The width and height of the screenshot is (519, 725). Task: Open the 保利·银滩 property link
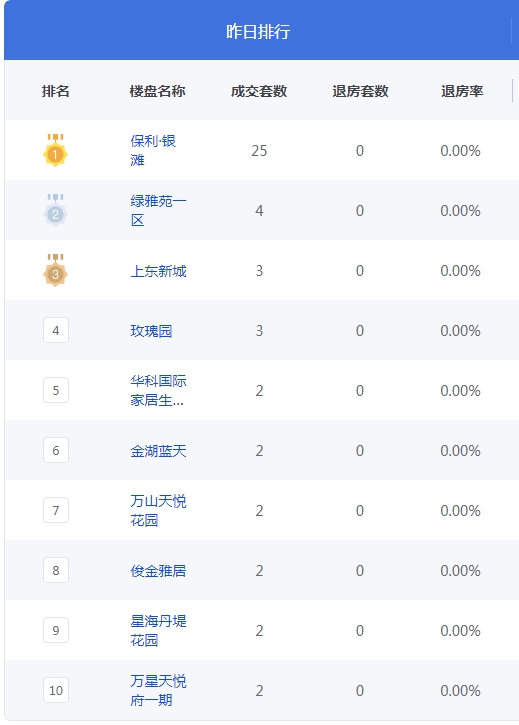(153, 150)
